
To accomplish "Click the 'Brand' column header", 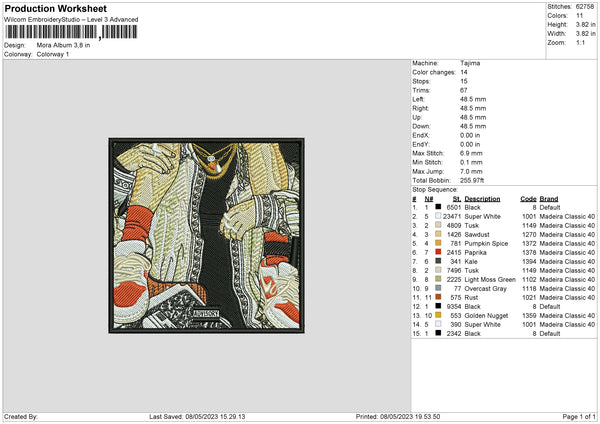I will [x=549, y=199].
